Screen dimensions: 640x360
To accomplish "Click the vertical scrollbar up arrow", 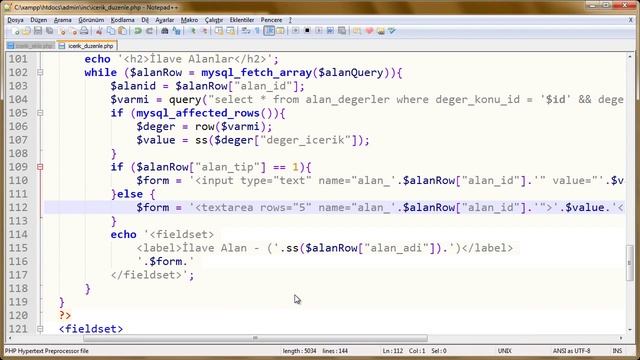I will (x=629, y=56).
